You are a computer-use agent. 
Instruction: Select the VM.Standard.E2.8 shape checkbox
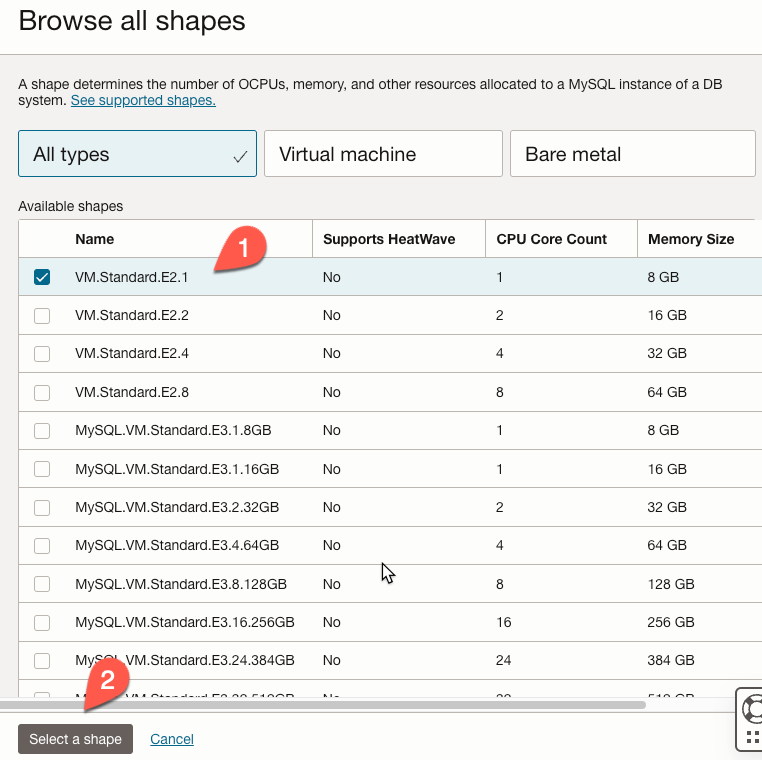click(42, 392)
